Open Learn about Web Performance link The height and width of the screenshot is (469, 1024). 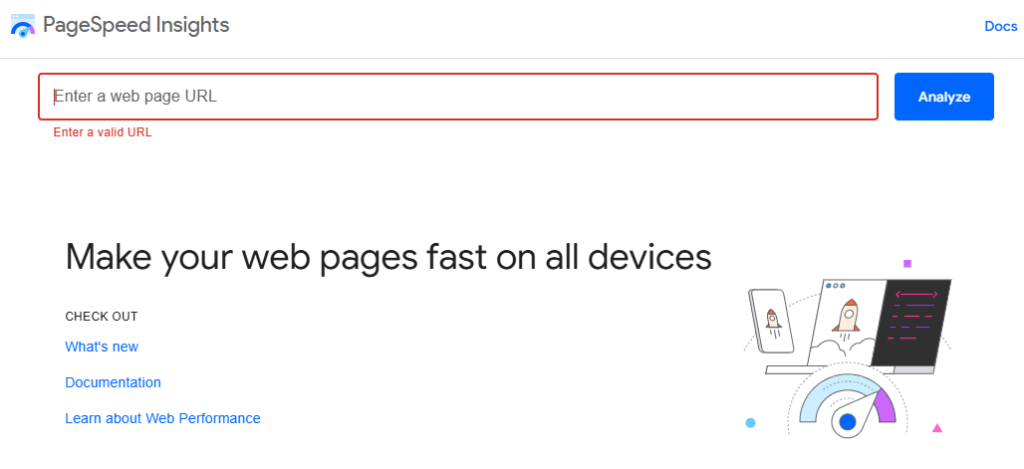point(163,418)
